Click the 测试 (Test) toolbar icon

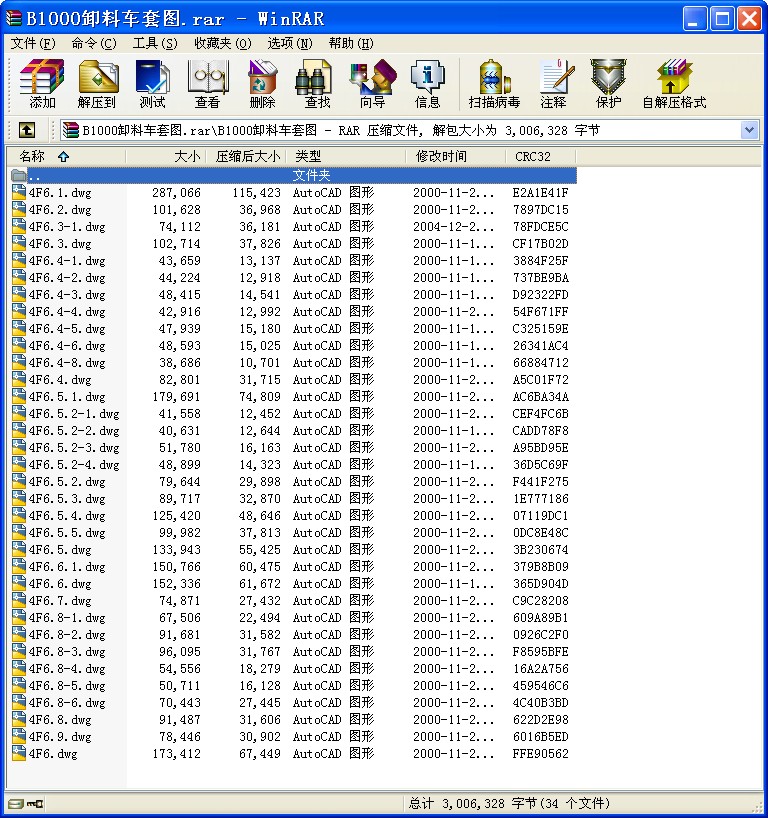click(x=152, y=77)
